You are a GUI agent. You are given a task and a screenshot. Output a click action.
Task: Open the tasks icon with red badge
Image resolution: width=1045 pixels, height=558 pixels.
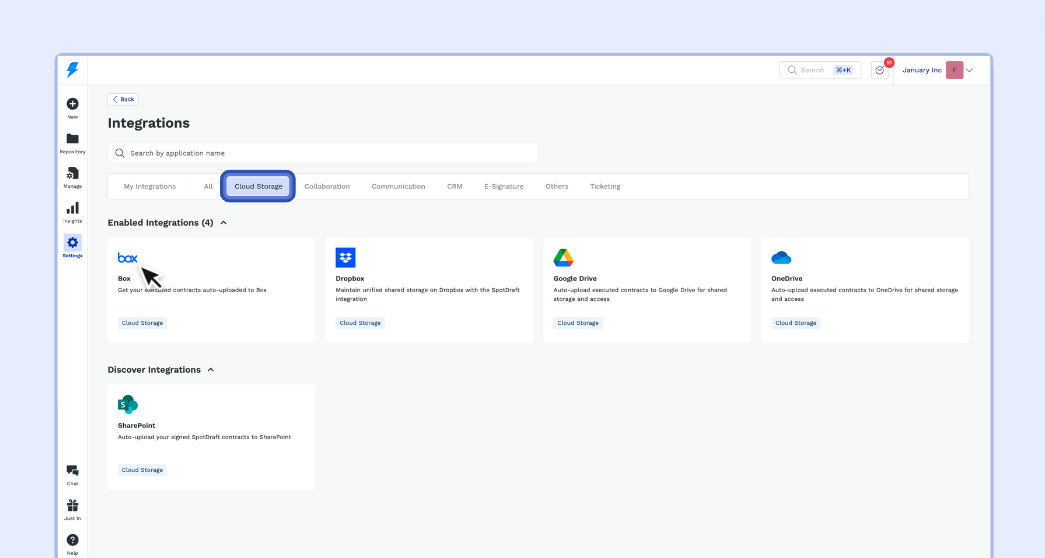879,70
